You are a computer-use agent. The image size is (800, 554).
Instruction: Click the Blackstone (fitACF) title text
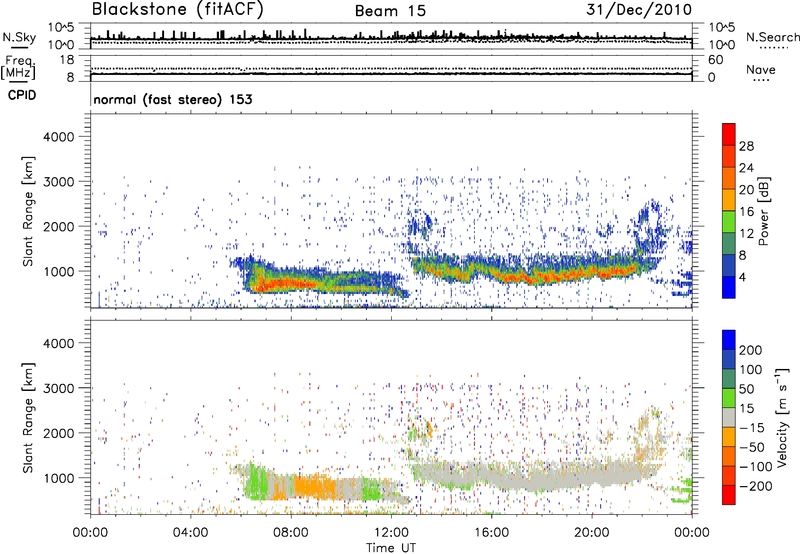177,10
